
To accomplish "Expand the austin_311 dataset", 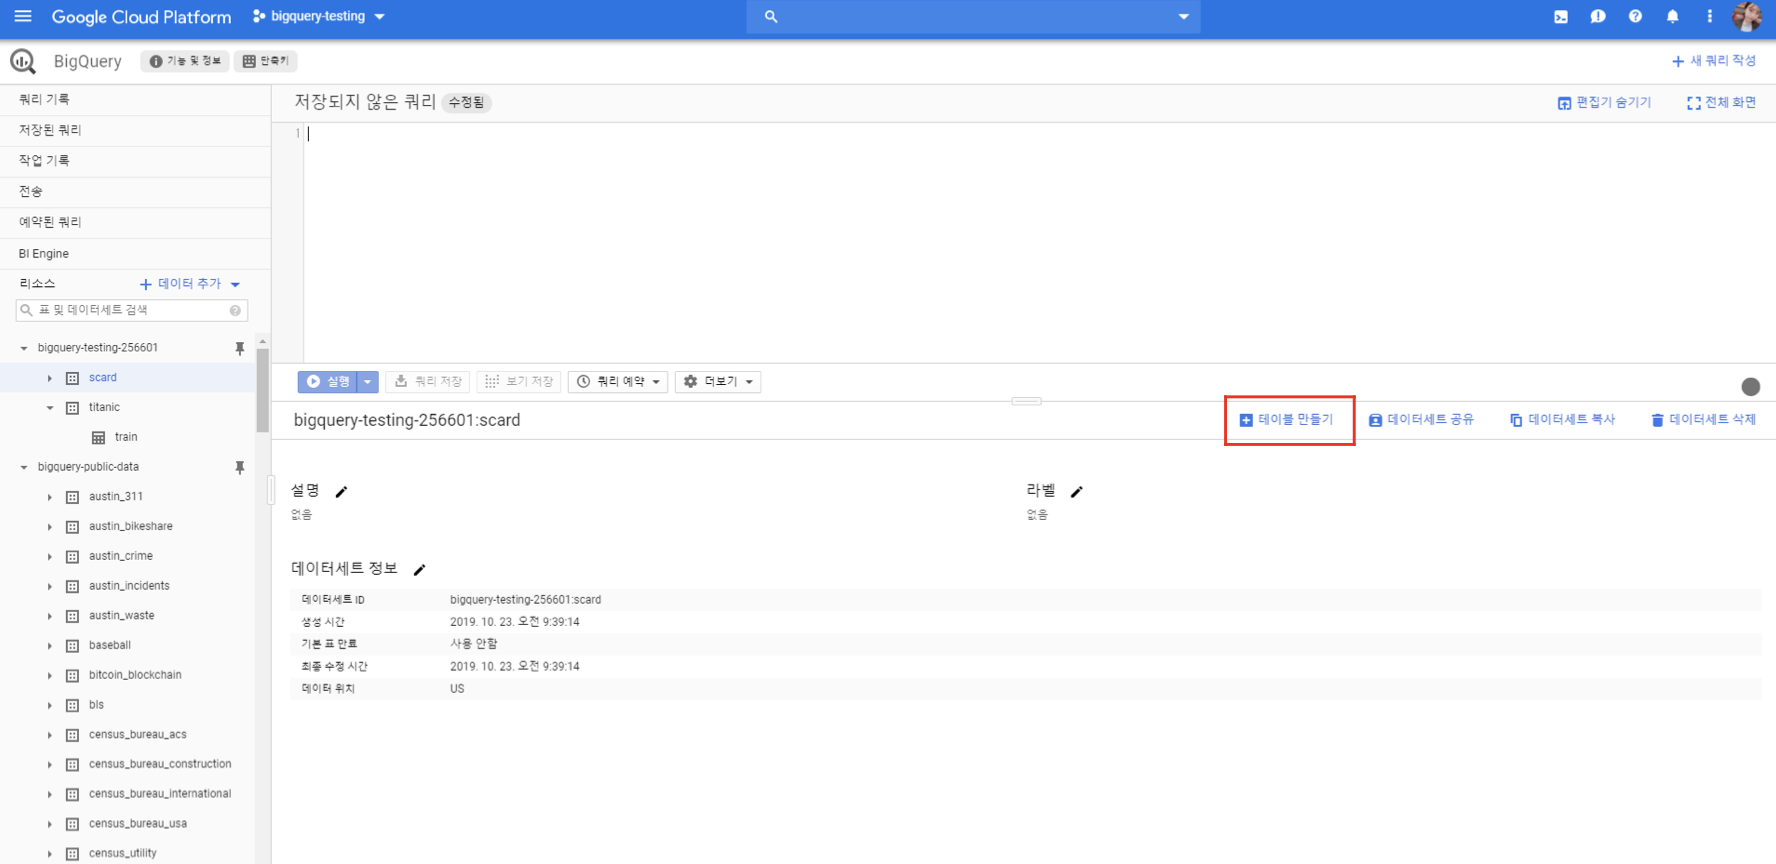I will (x=49, y=497).
